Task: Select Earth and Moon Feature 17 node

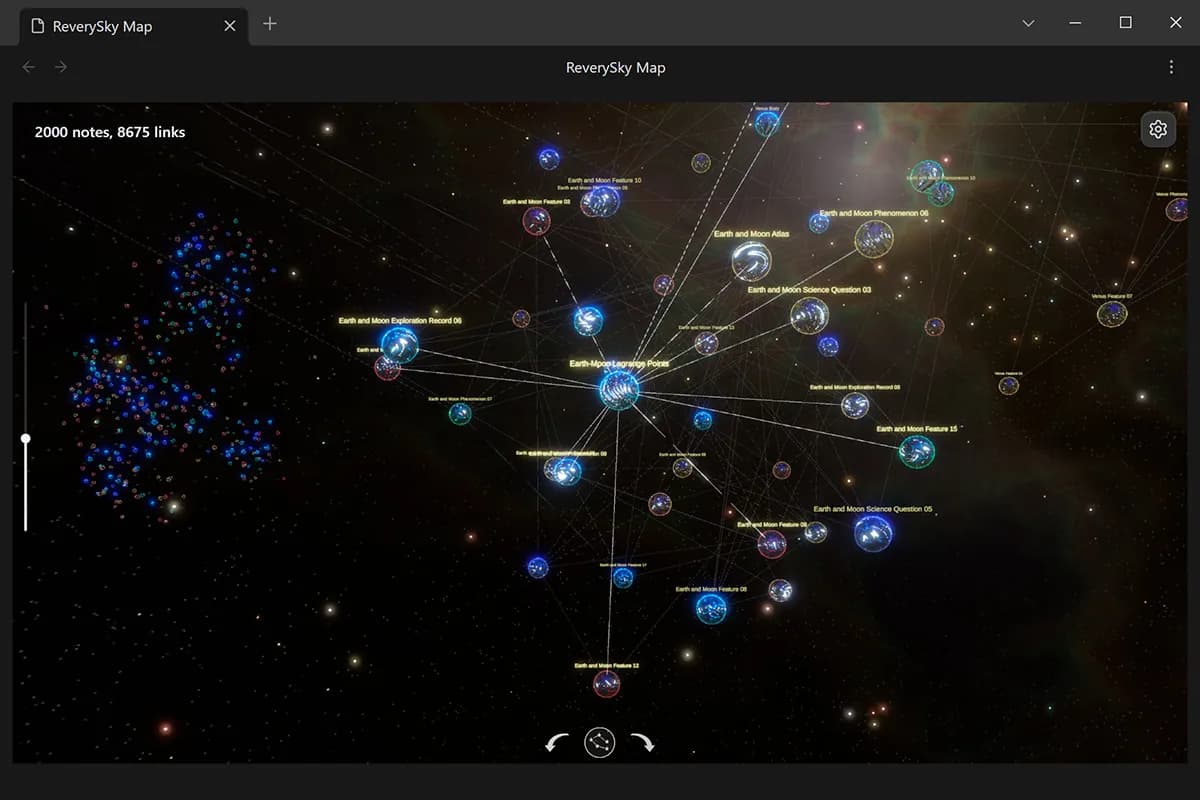Action: coord(623,577)
